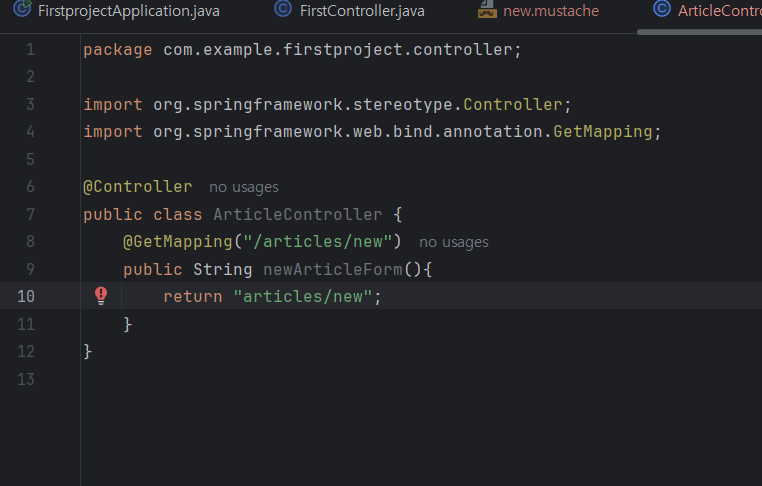Click line number 13 in the gutter

click(x=26, y=379)
